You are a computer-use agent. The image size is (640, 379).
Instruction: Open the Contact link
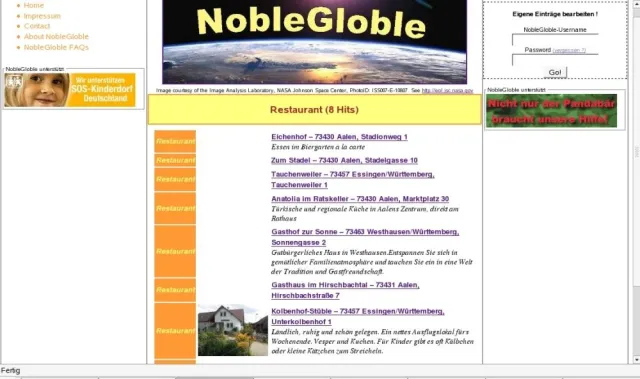(37, 26)
